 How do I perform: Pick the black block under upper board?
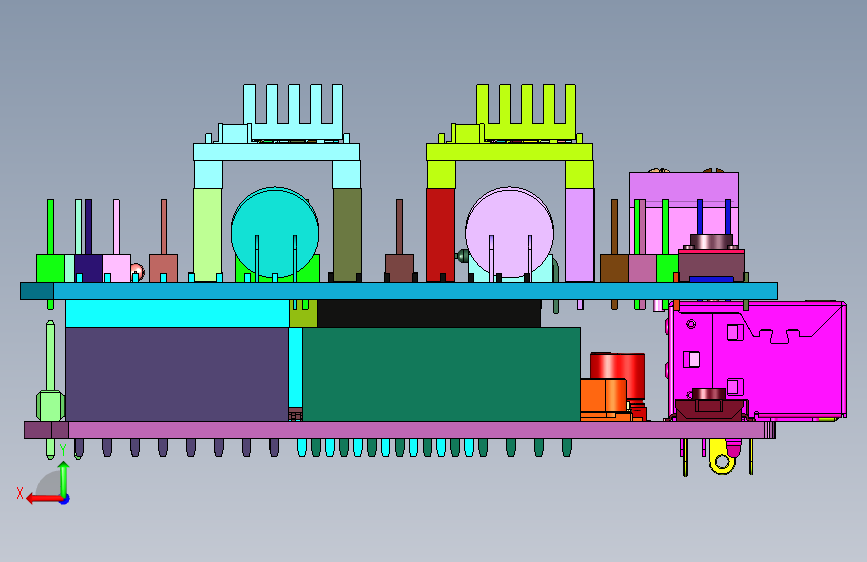429,314
